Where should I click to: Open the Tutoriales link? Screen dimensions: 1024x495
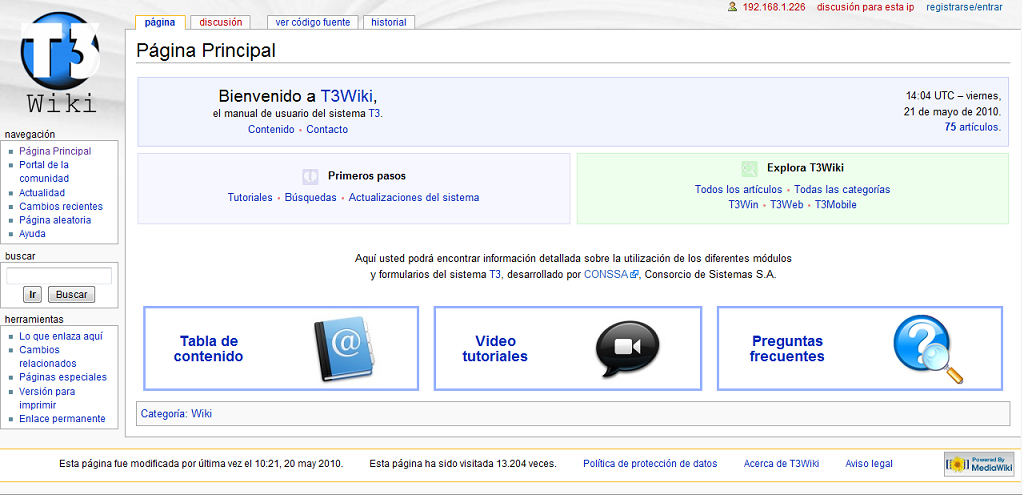[250, 197]
